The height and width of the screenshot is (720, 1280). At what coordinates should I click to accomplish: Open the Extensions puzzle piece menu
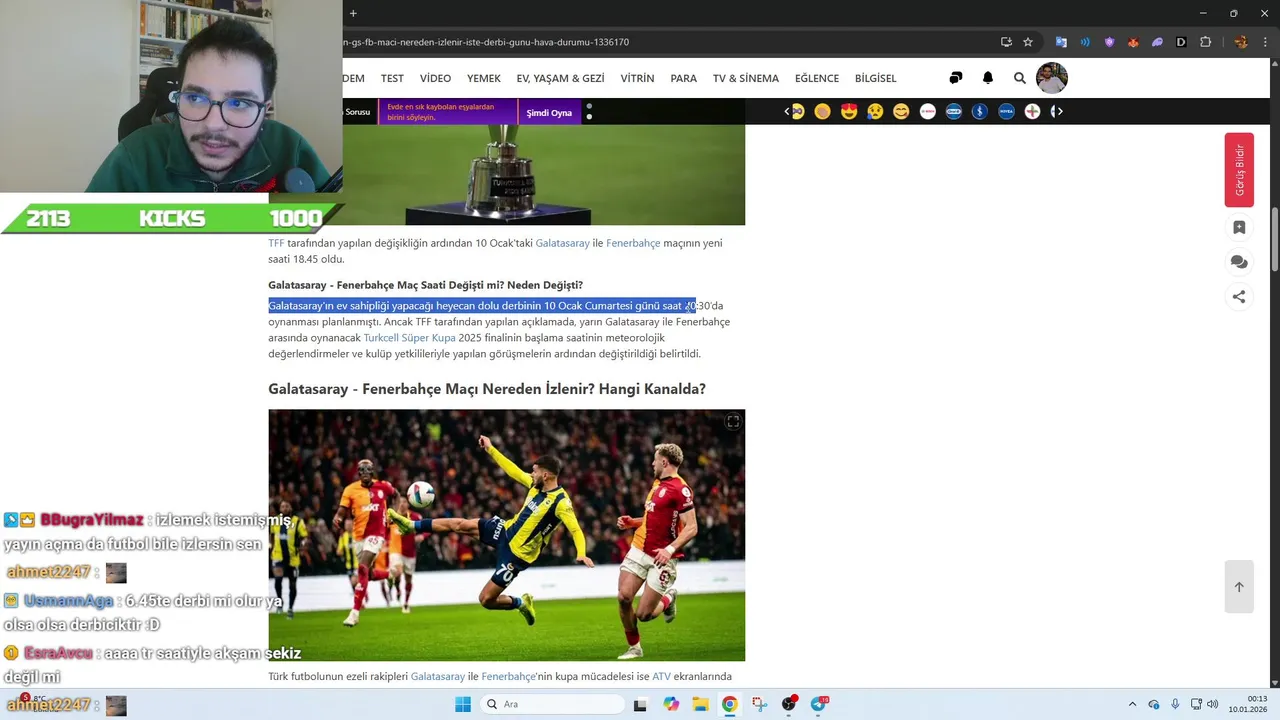tap(1205, 42)
